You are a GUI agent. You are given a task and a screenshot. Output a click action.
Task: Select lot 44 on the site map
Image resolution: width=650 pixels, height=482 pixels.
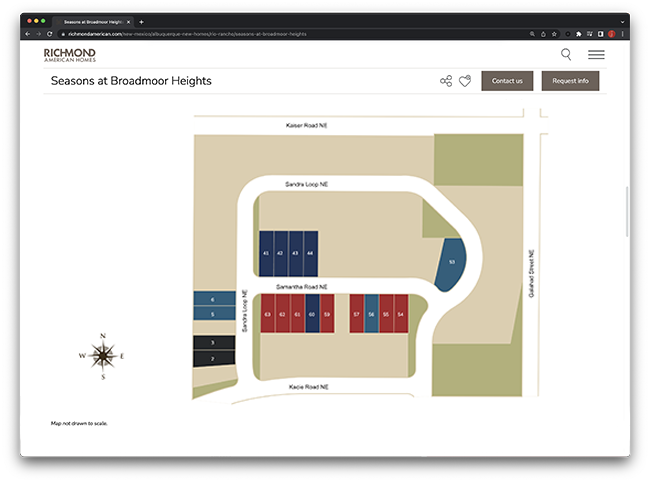click(x=310, y=253)
